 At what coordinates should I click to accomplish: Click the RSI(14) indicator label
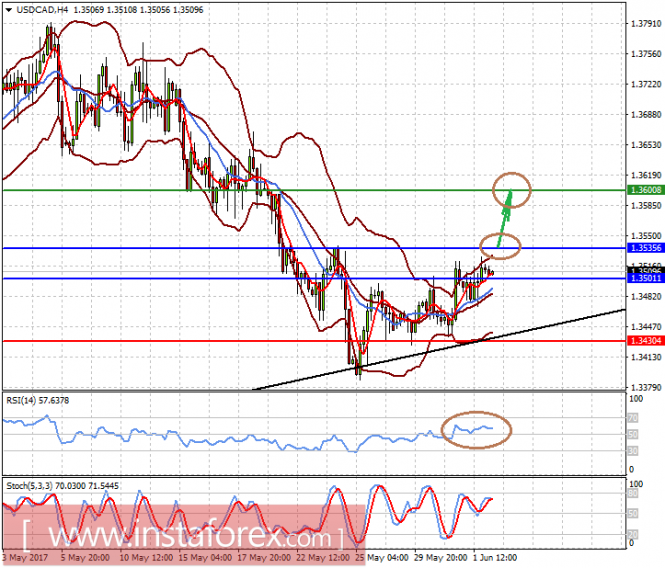pyautogui.click(x=38, y=400)
